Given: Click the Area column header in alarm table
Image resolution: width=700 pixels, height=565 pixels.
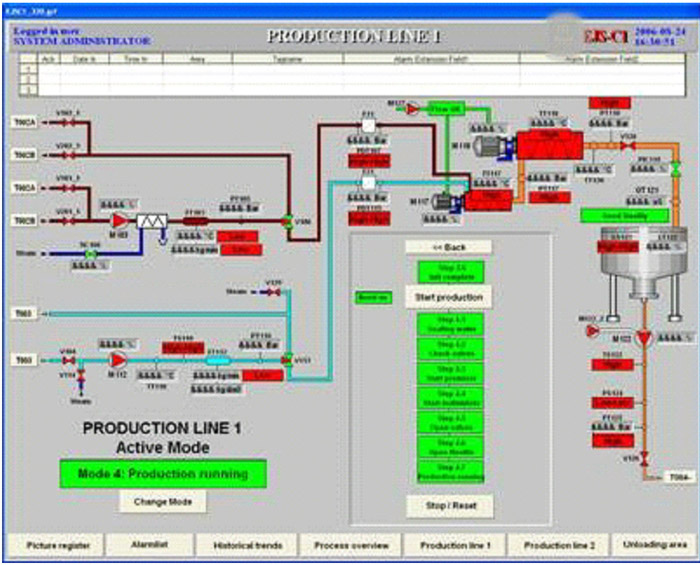Looking at the screenshot, I should [x=197, y=59].
